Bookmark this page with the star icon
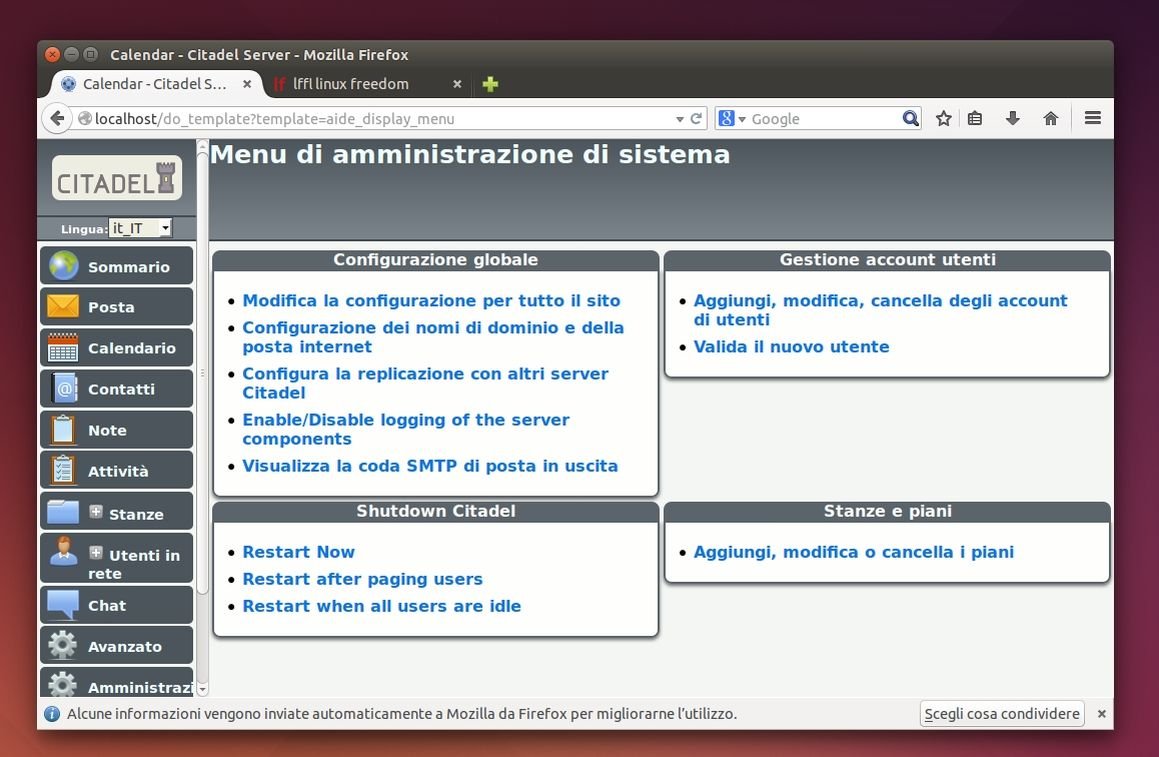 pos(943,118)
